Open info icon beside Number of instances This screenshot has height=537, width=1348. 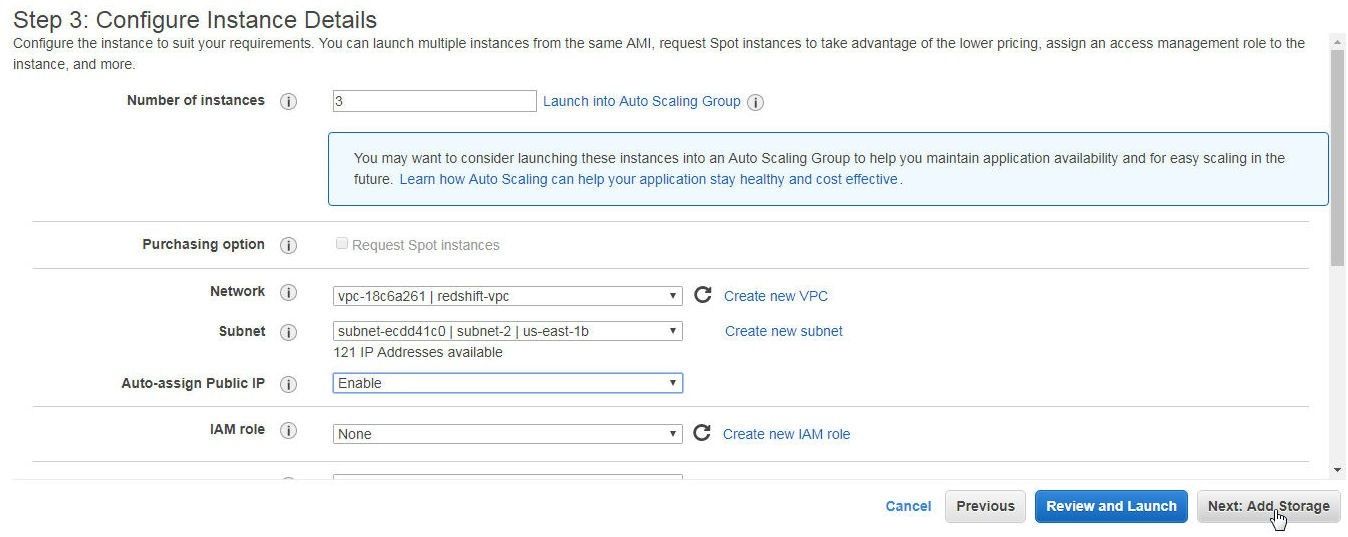pyautogui.click(x=289, y=102)
